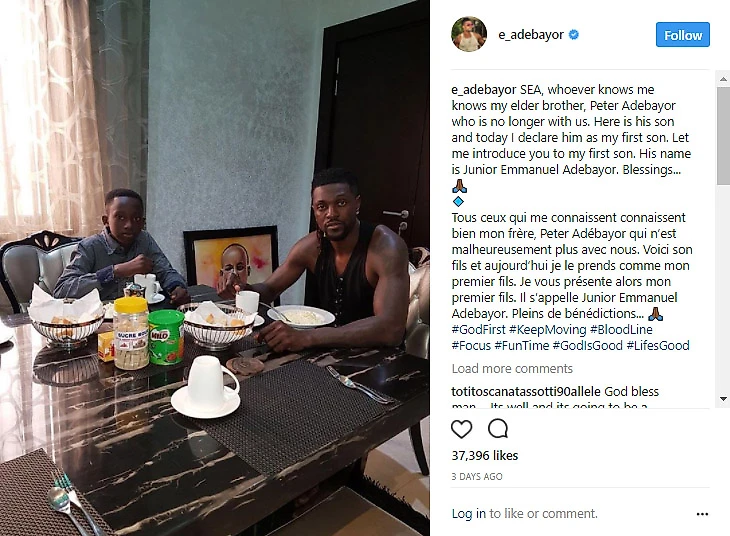
Task: Open e_adebayor username in header
Action: (x=531, y=35)
